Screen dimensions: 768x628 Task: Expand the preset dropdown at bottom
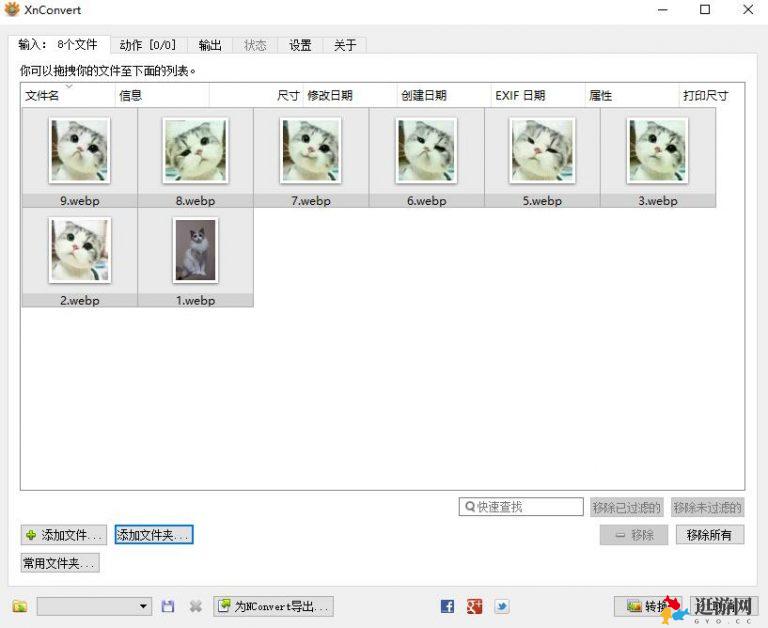pyautogui.click(x=143, y=606)
